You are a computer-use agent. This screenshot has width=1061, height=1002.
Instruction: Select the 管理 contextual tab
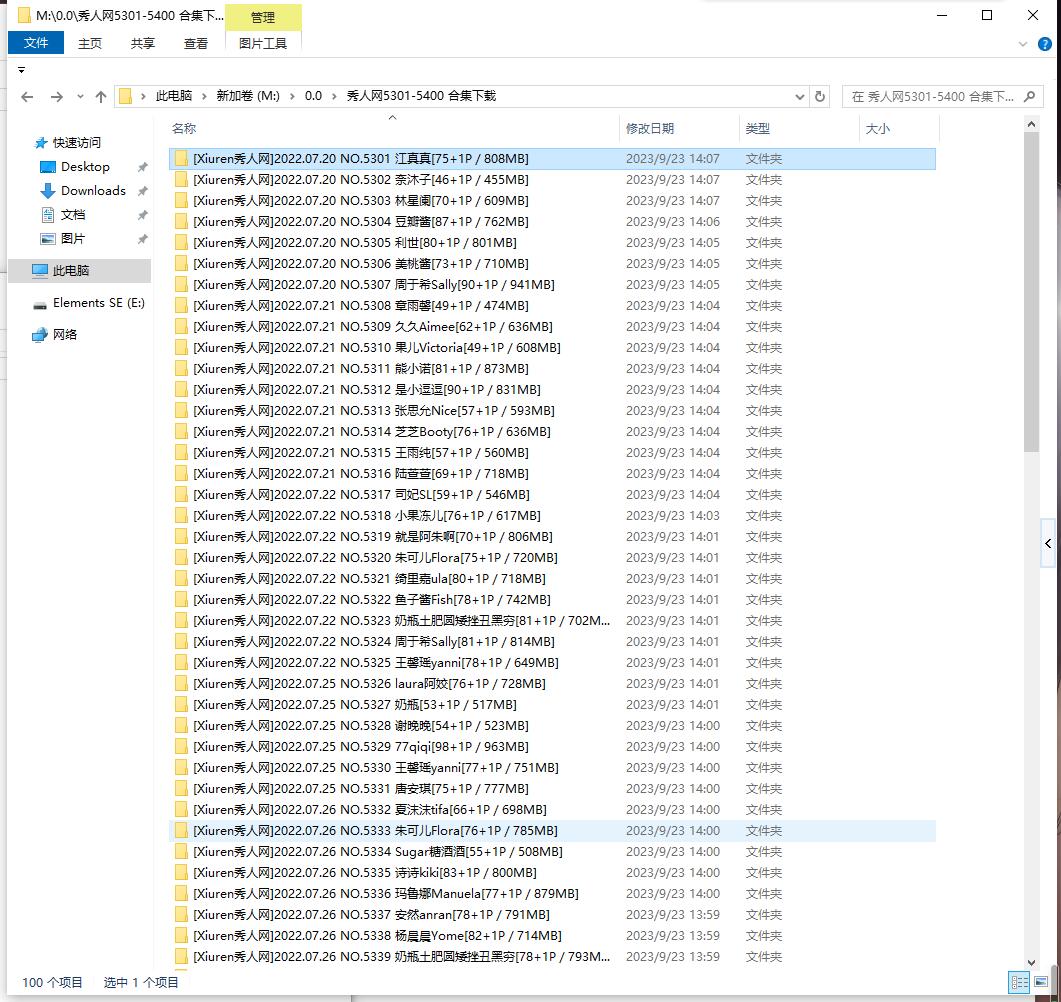(x=263, y=18)
